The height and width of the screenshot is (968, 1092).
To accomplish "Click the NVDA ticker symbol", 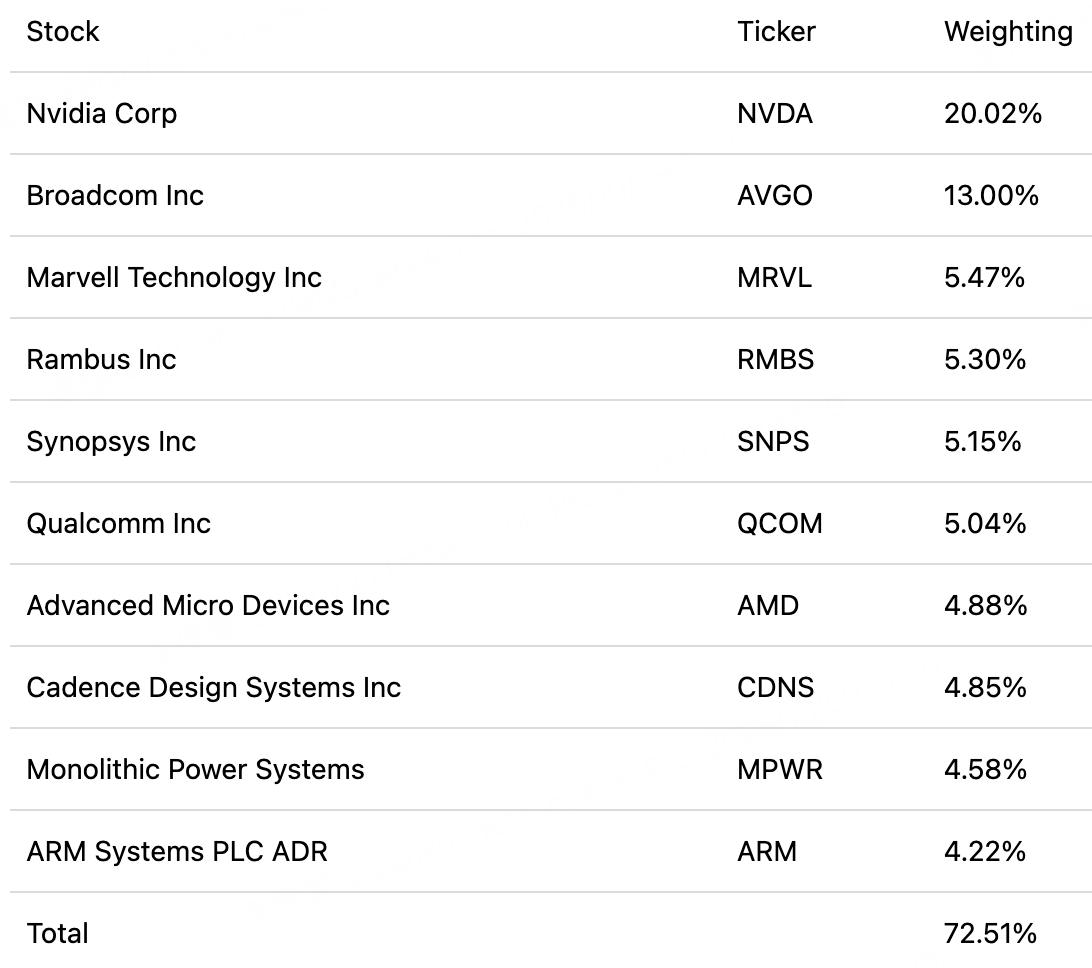I will (775, 114).
